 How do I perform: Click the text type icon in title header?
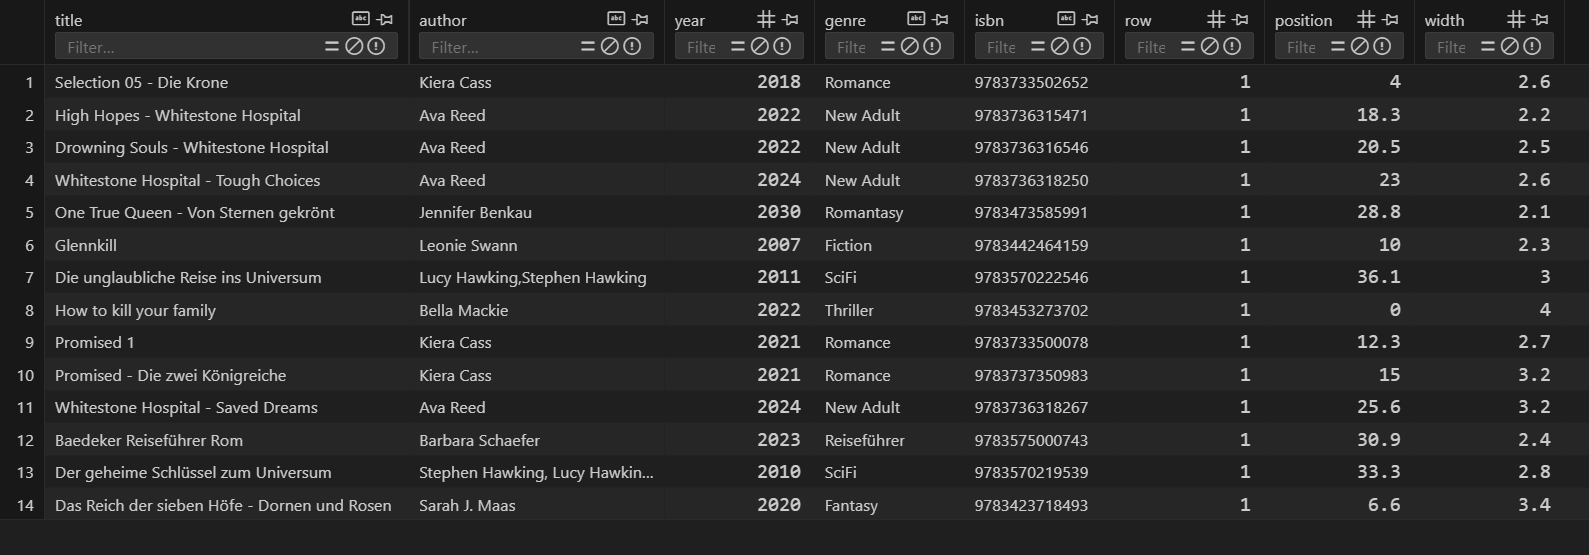click(361, 19)
